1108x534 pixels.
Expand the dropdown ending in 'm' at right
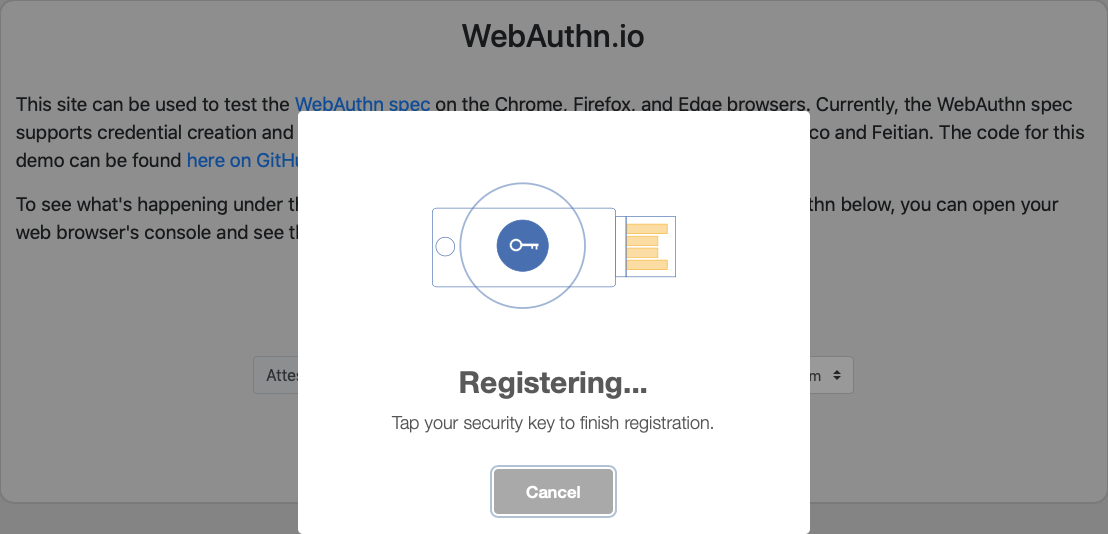click(x=831, y=375)
